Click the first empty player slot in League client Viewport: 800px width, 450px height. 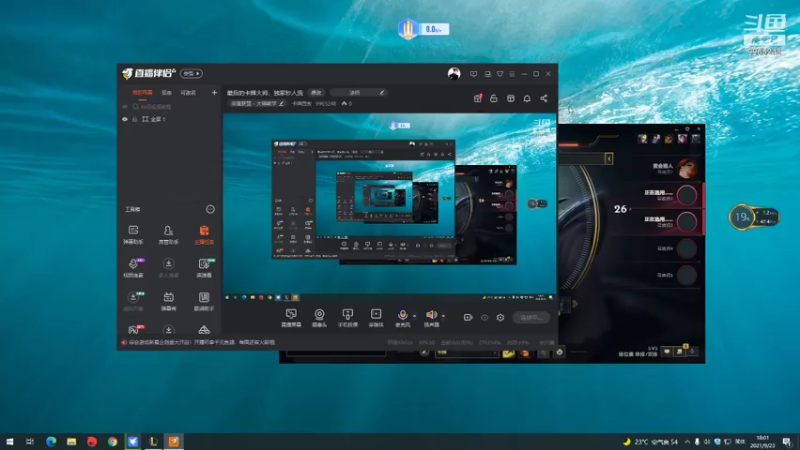(687, 195)
